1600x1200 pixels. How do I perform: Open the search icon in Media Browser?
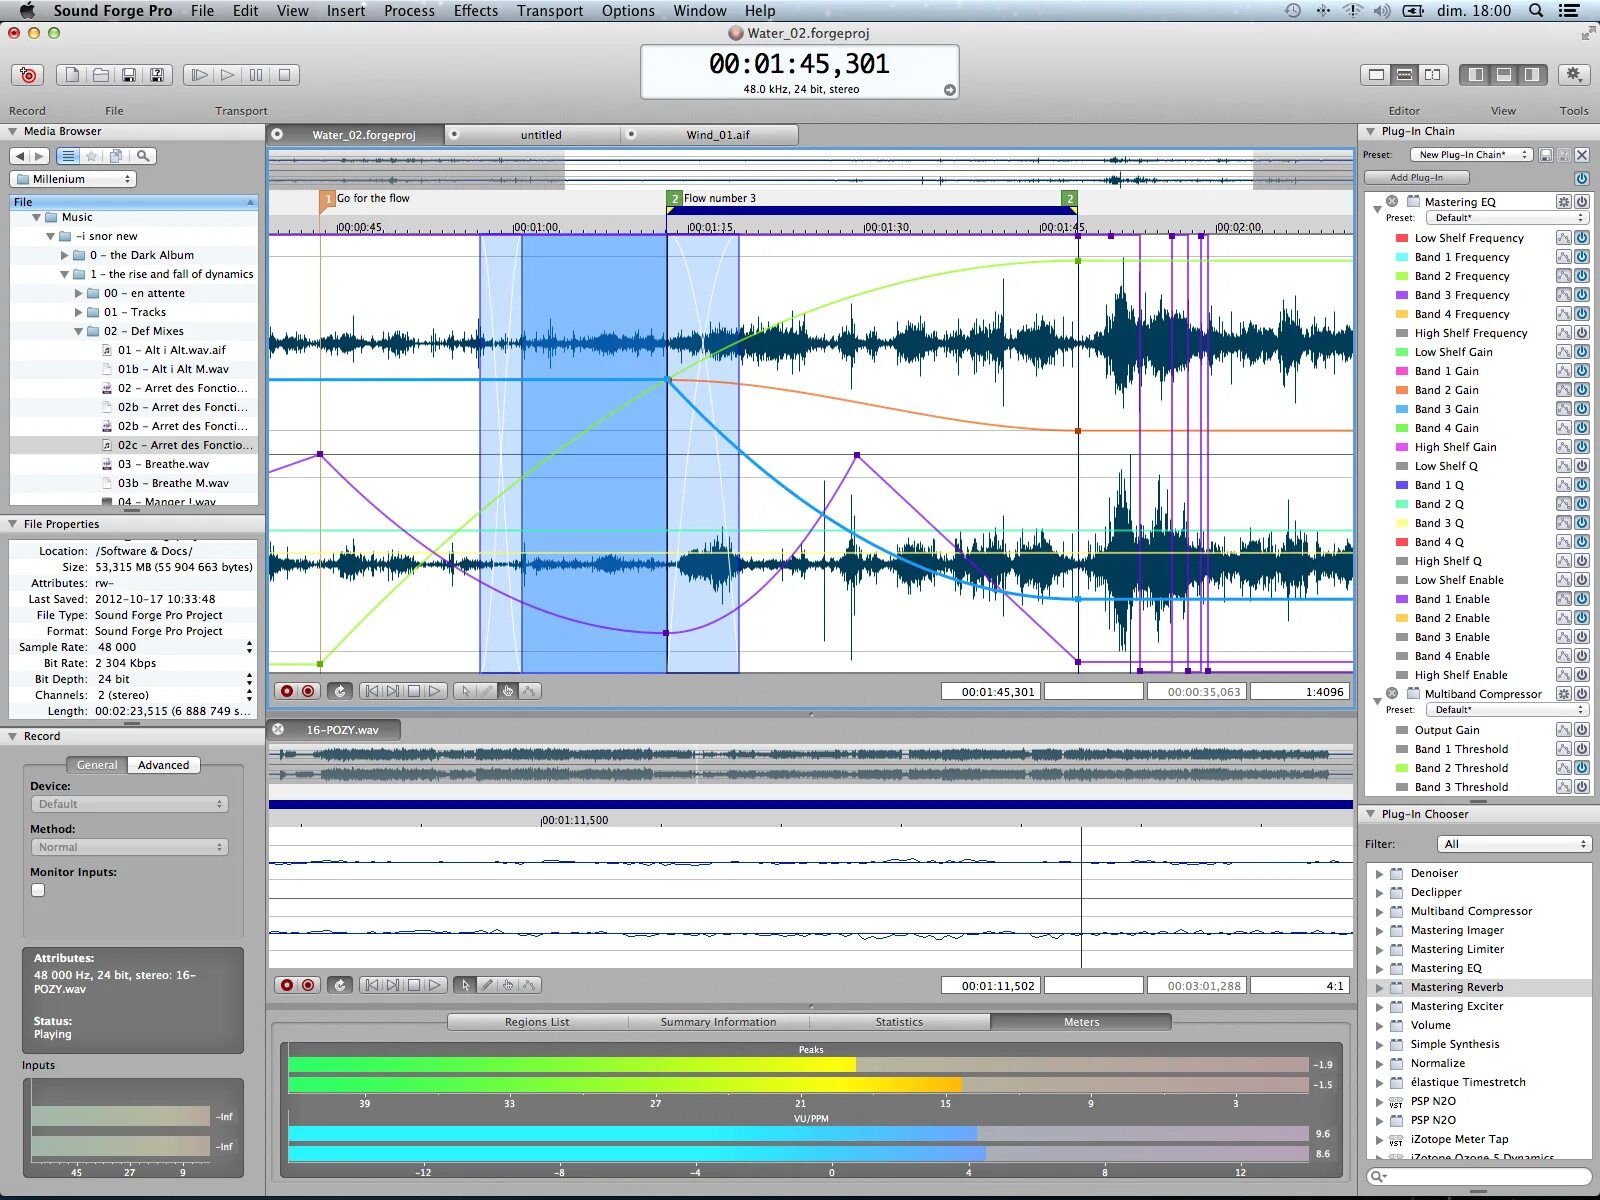pyautogui.click(x=143, y=156)
